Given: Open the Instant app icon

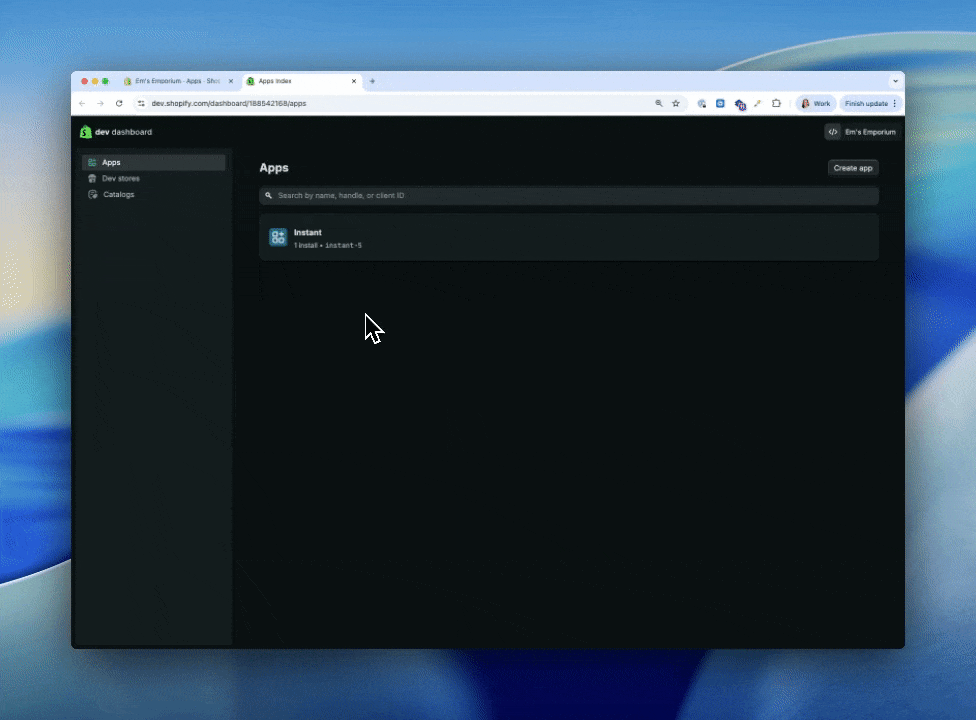Looking at the screenshot, I should coord(278,237).
